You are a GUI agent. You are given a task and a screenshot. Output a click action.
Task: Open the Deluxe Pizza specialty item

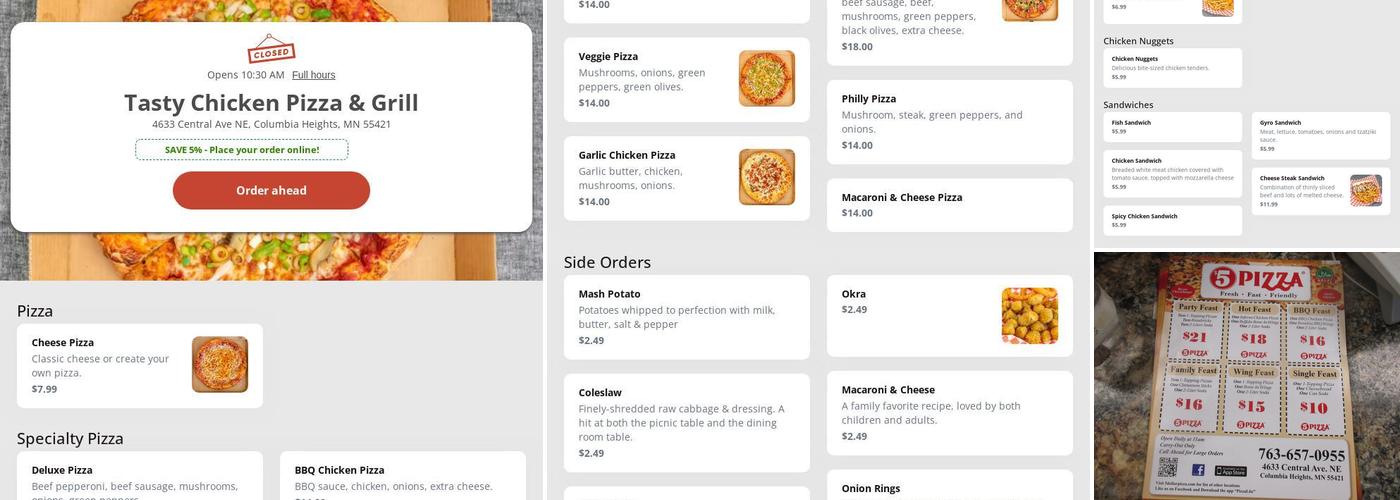coord(139,476)
